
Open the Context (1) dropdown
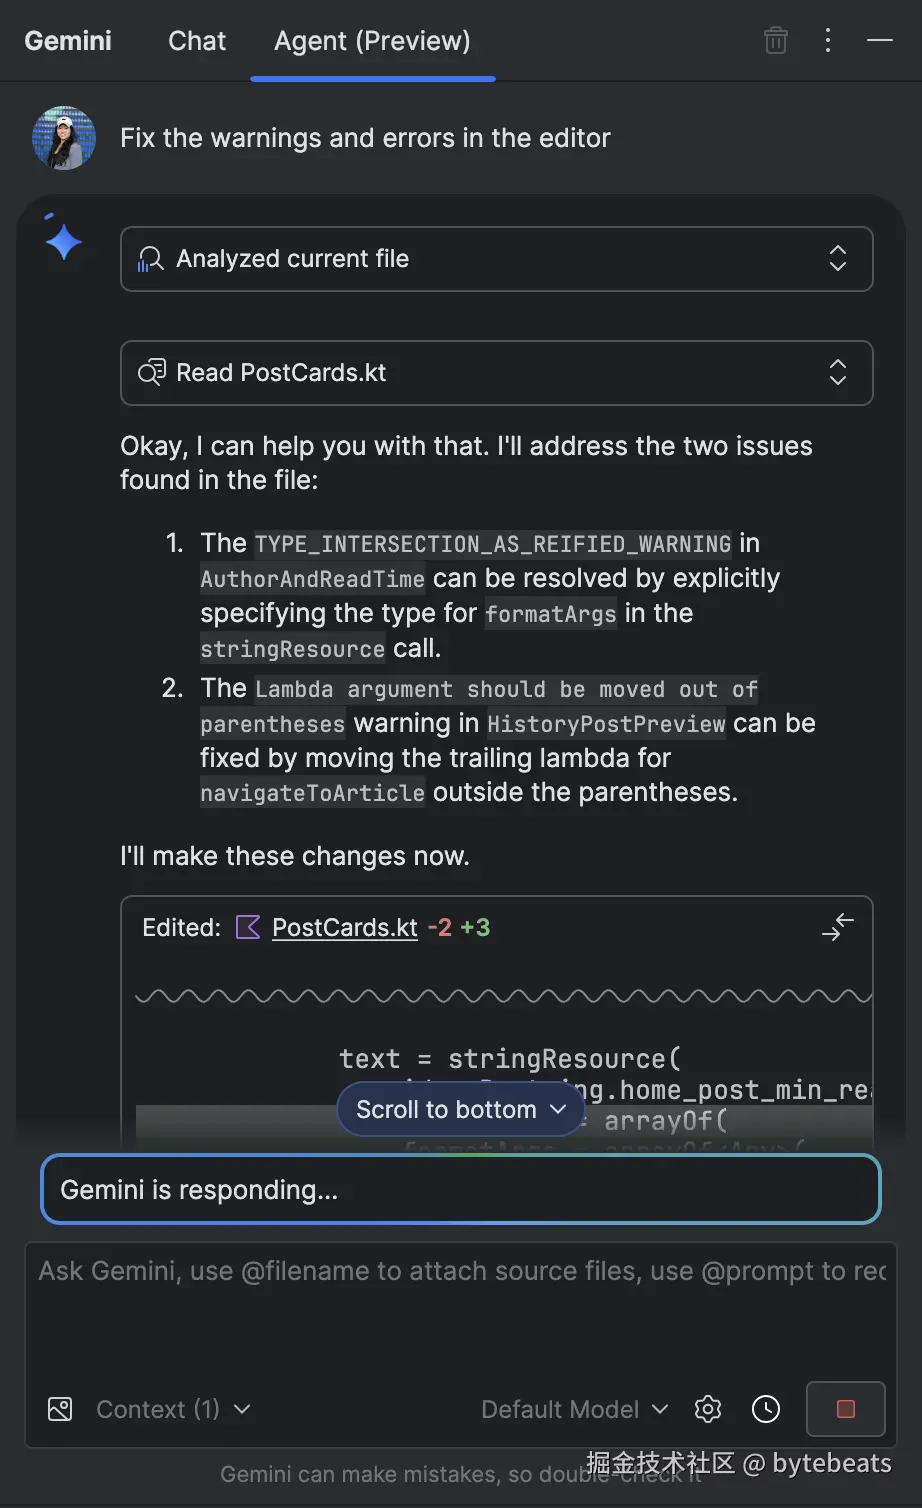(x=173, y=1409)
